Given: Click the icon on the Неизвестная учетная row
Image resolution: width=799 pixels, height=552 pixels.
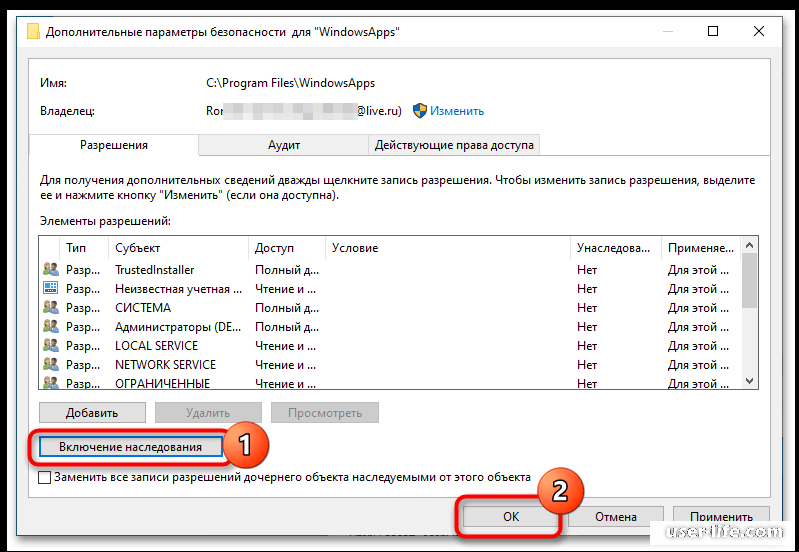Looking at the screenshot, I should point(50,288).
